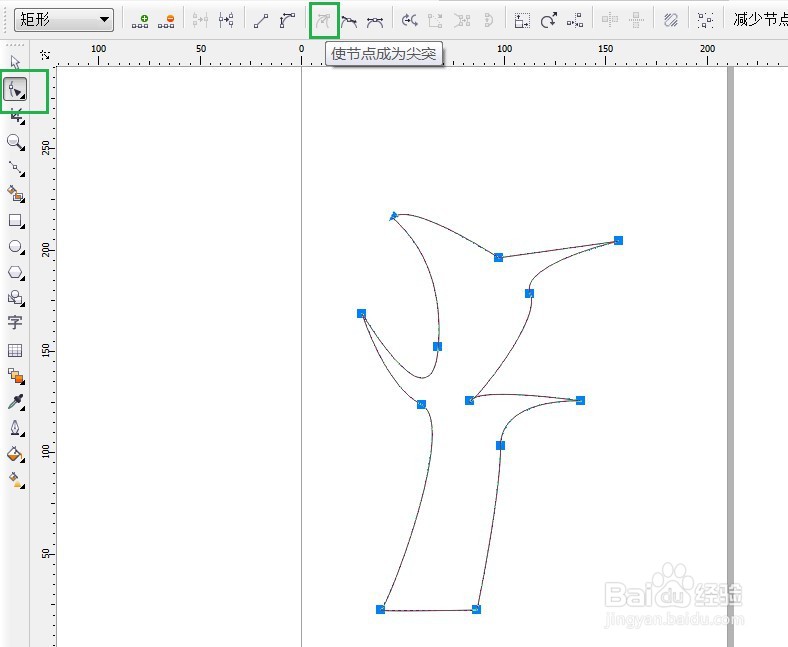788x647 pixels.
Task: Select the Polygon tool
Action: click(x=16, y=273)
